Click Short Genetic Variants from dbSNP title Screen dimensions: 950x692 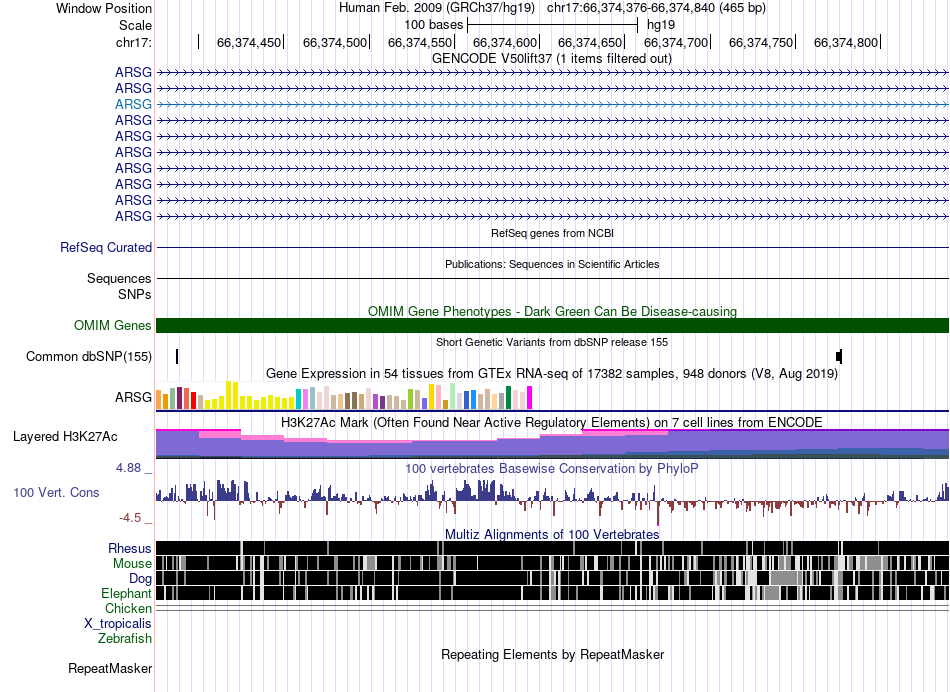pos(552,342)
